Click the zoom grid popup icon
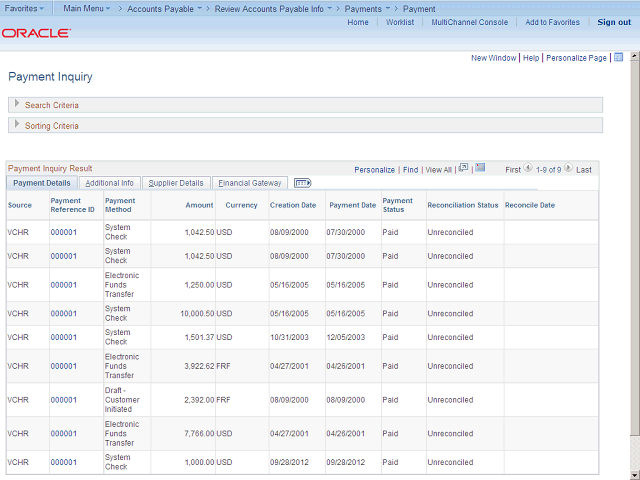Viewport: 640px width, 480px height. [463, 169]
